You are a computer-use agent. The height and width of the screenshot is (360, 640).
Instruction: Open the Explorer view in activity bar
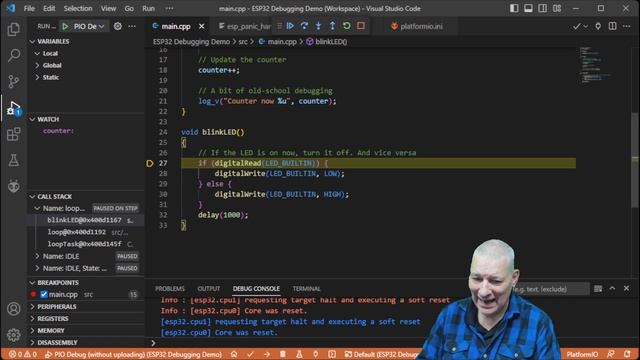[x=13, y=29]
